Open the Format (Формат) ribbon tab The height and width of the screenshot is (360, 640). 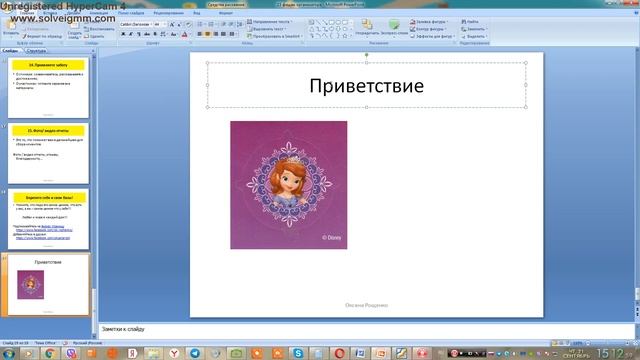pyautogui.click(x=226, y=13)
